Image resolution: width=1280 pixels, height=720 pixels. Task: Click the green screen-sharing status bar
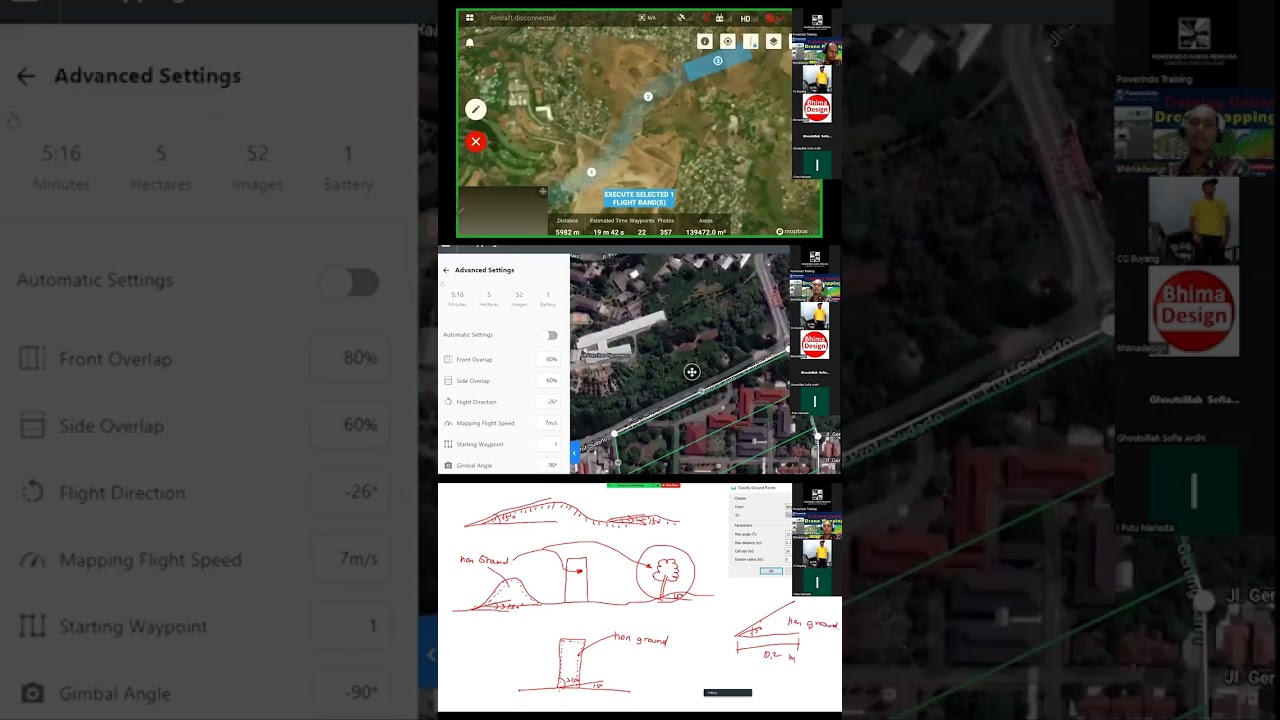click(x=632, y=485)
